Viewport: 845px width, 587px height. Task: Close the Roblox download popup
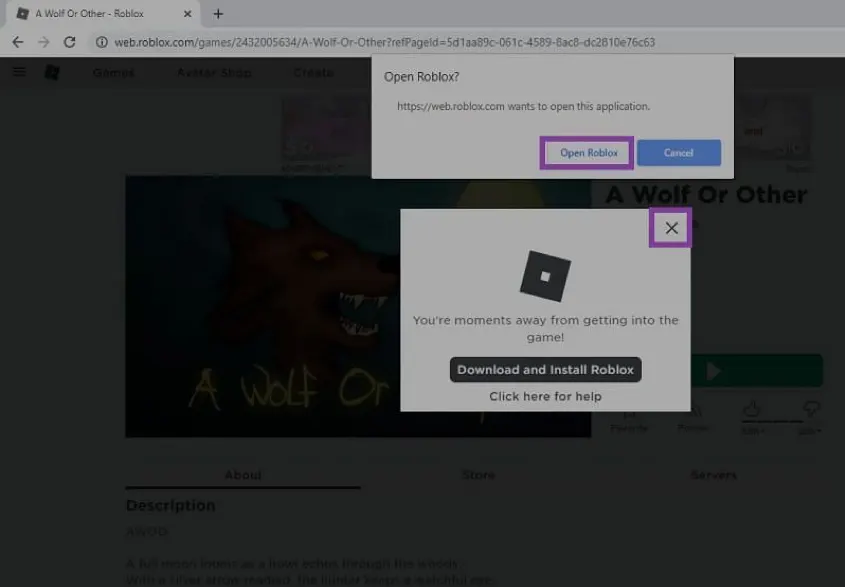pos(671,228)
